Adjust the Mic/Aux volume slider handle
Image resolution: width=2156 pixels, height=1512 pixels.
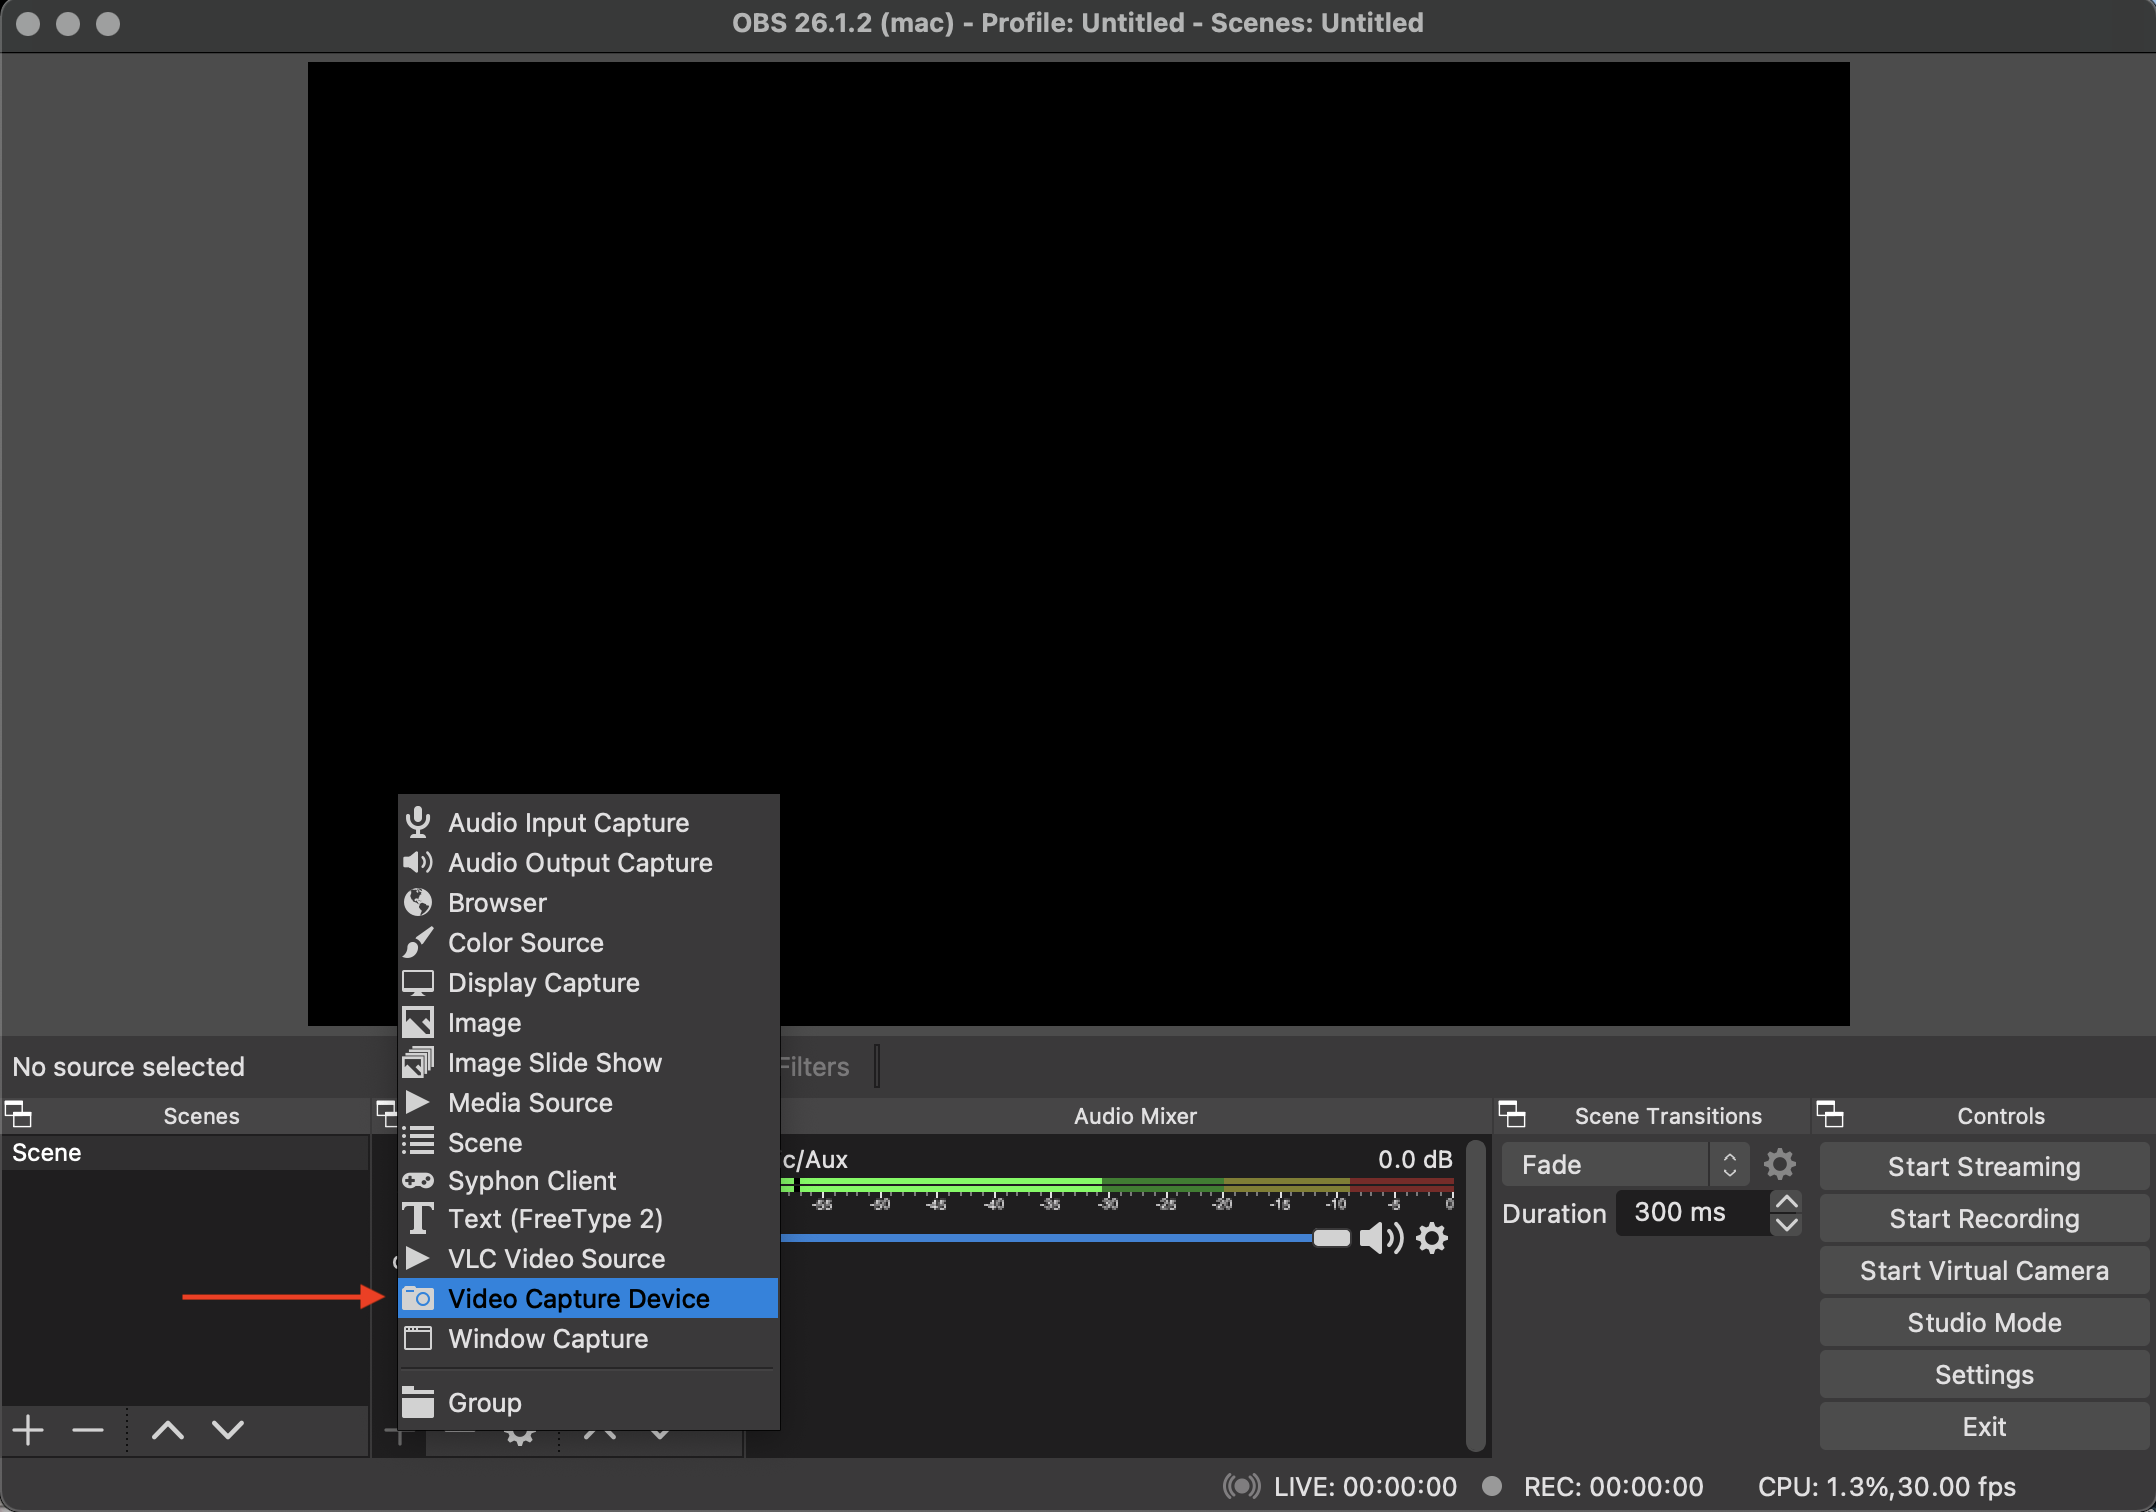click(1331, 1238)
